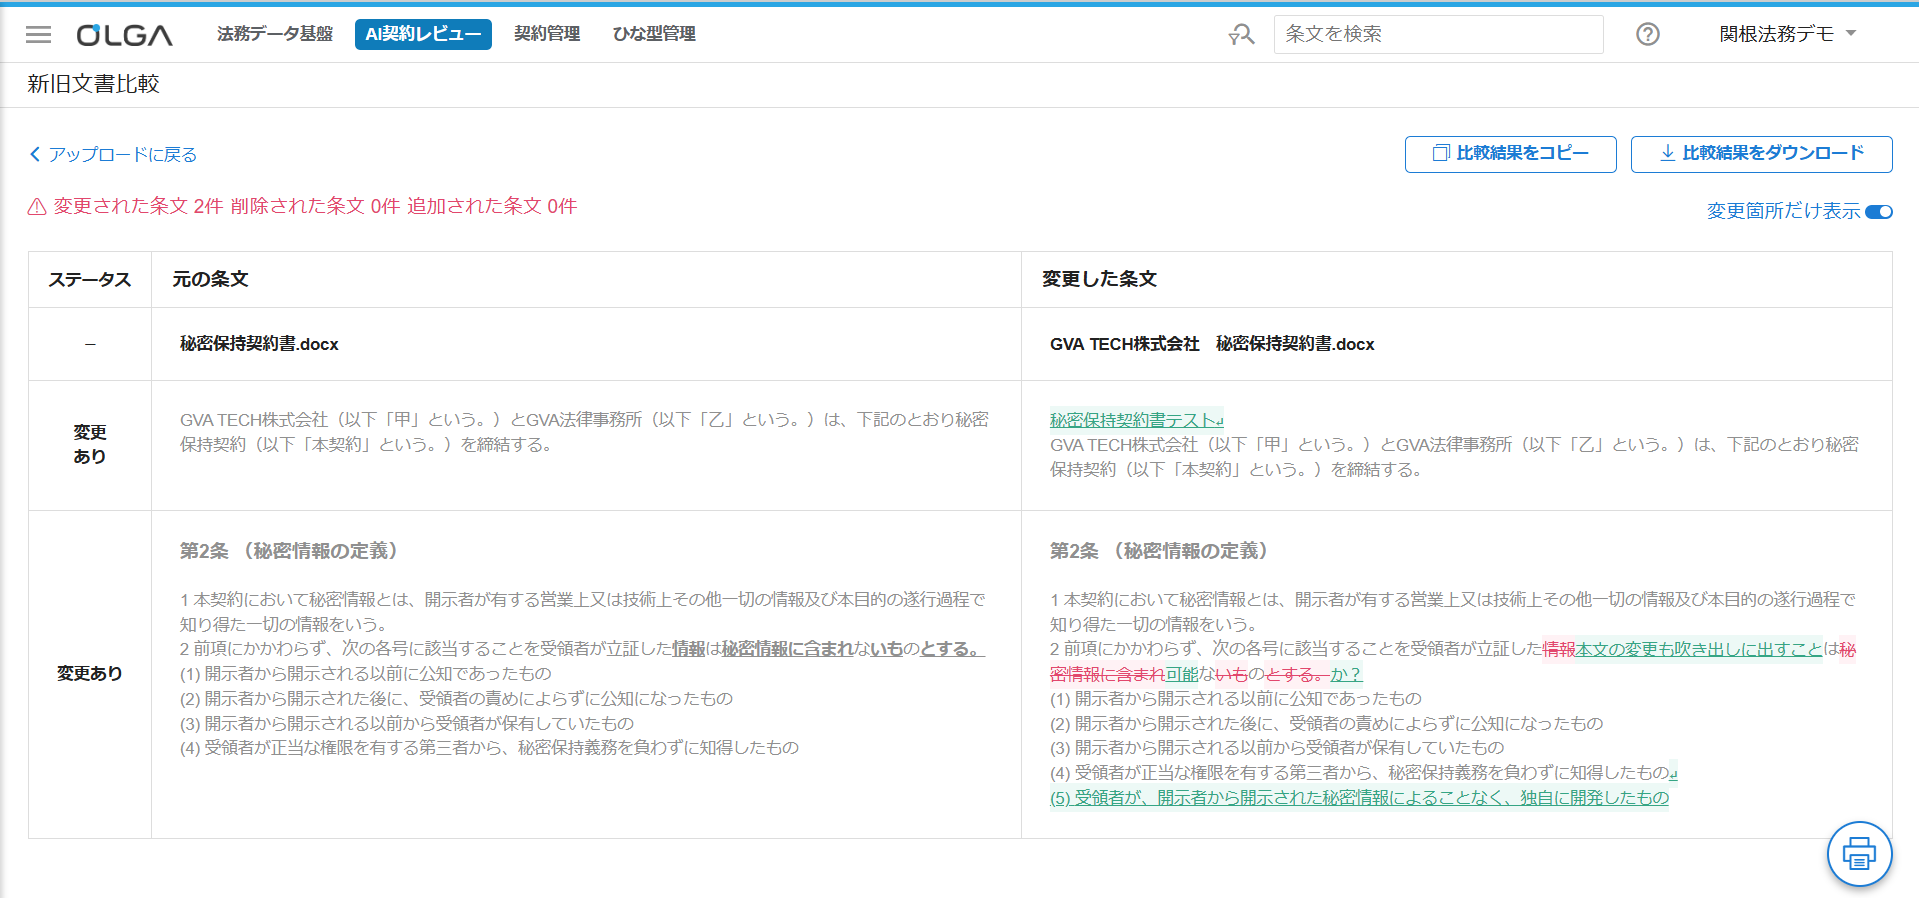The height and width of the screenshot is (898, 1919).
Task: Go back via アップロードに戻る link
Action: pyautogui.click(x=113, y=155)
